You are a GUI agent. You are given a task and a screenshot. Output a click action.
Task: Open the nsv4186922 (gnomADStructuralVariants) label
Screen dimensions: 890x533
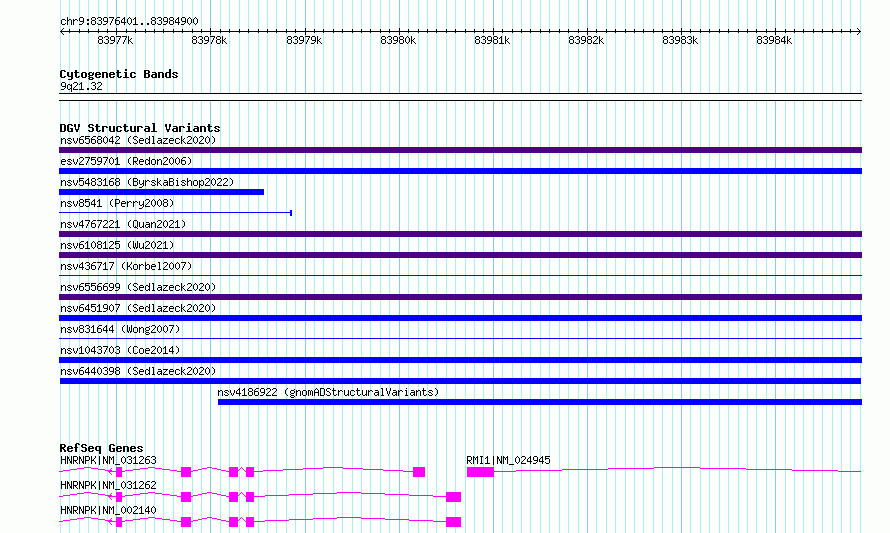coord(328,392)
